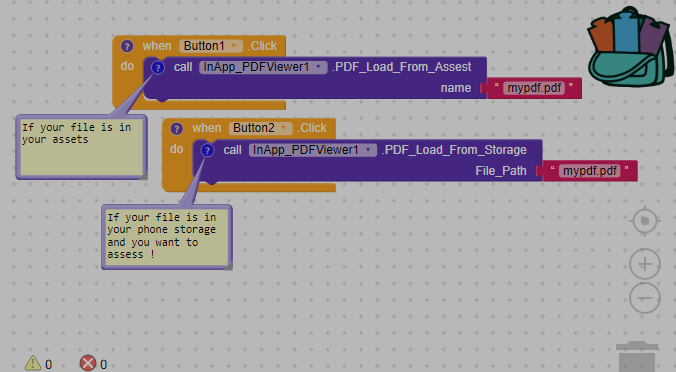Edit the mypdf.pdf text beside name
This screenshot has height=372, width=676.
(x=534, y=88)
